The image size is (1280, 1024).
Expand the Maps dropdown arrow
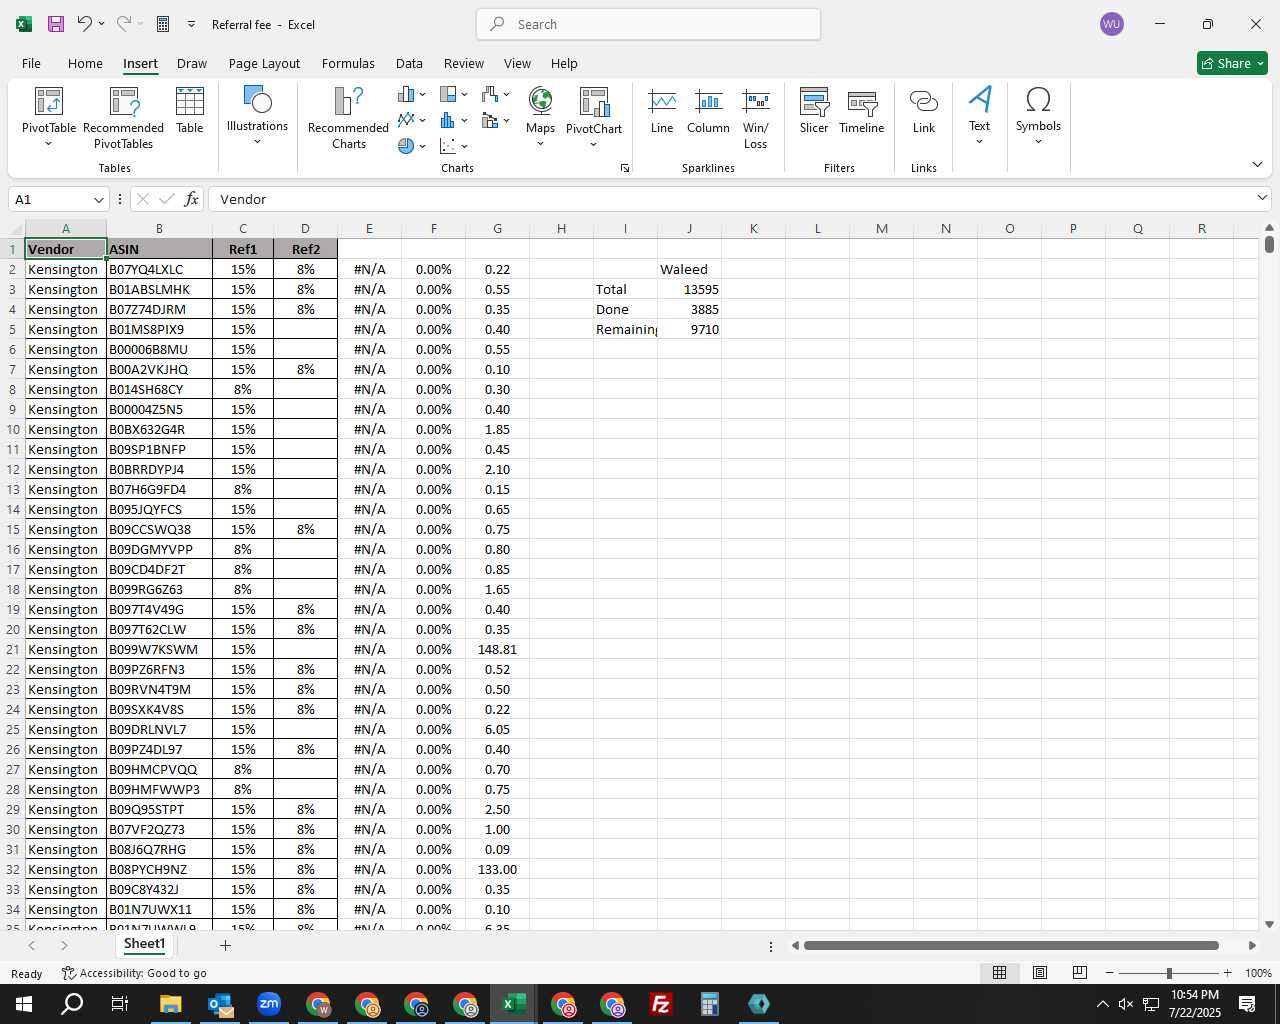pos(540,144)
